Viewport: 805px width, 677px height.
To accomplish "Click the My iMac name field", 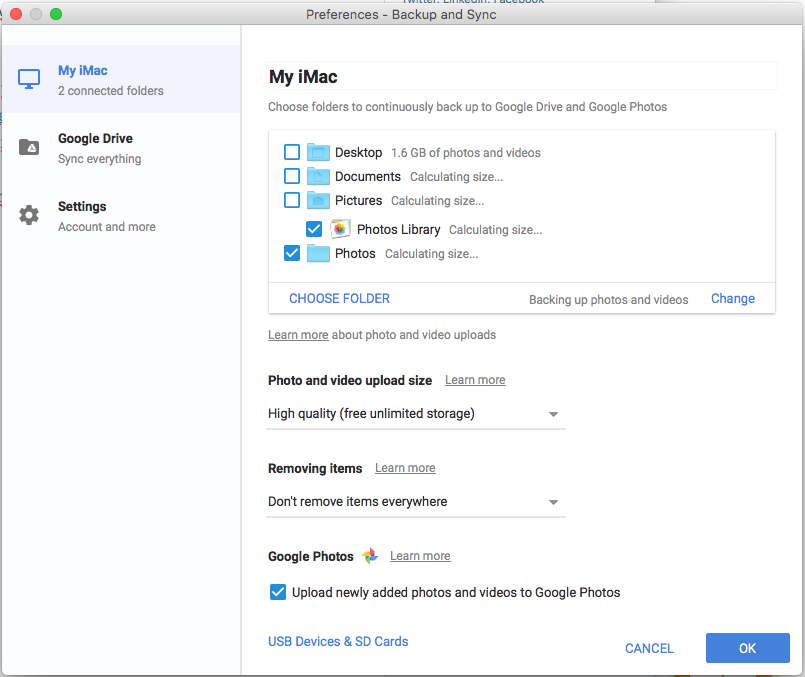I will click(521, 77).
